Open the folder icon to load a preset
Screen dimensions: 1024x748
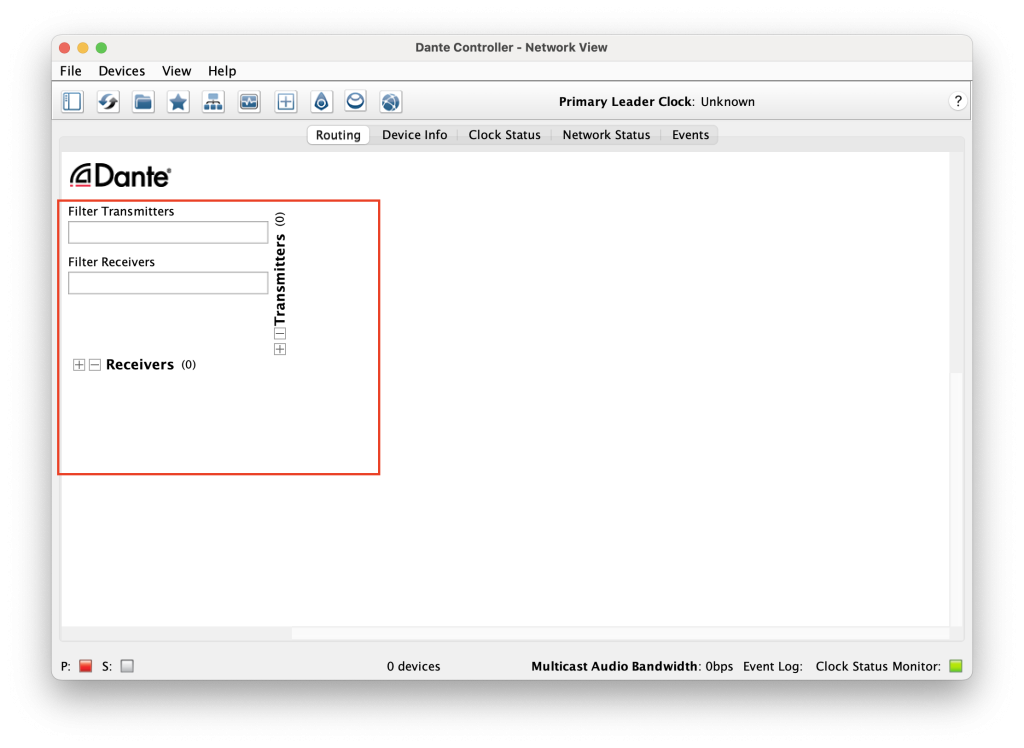tap(143, 102)
